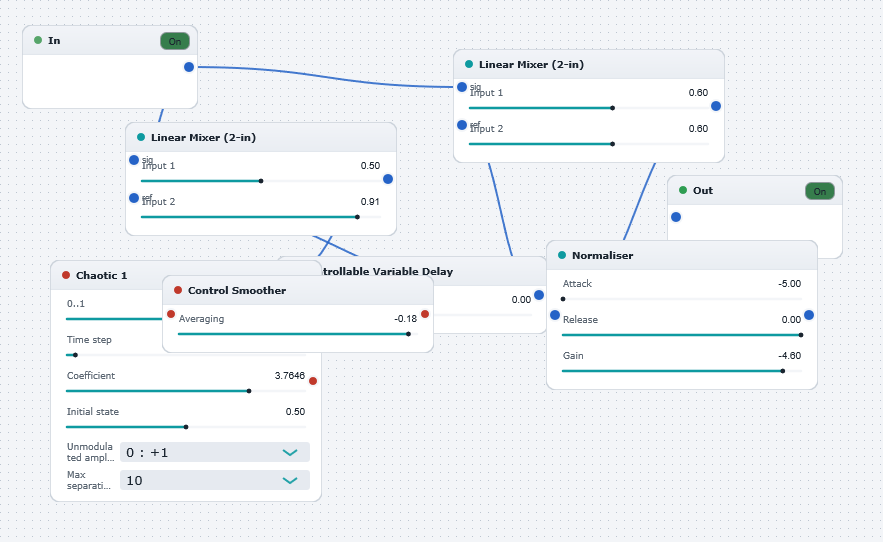Adjust the Attack slider in Normaliser
The image size is (883, 542).
point(681,299)
